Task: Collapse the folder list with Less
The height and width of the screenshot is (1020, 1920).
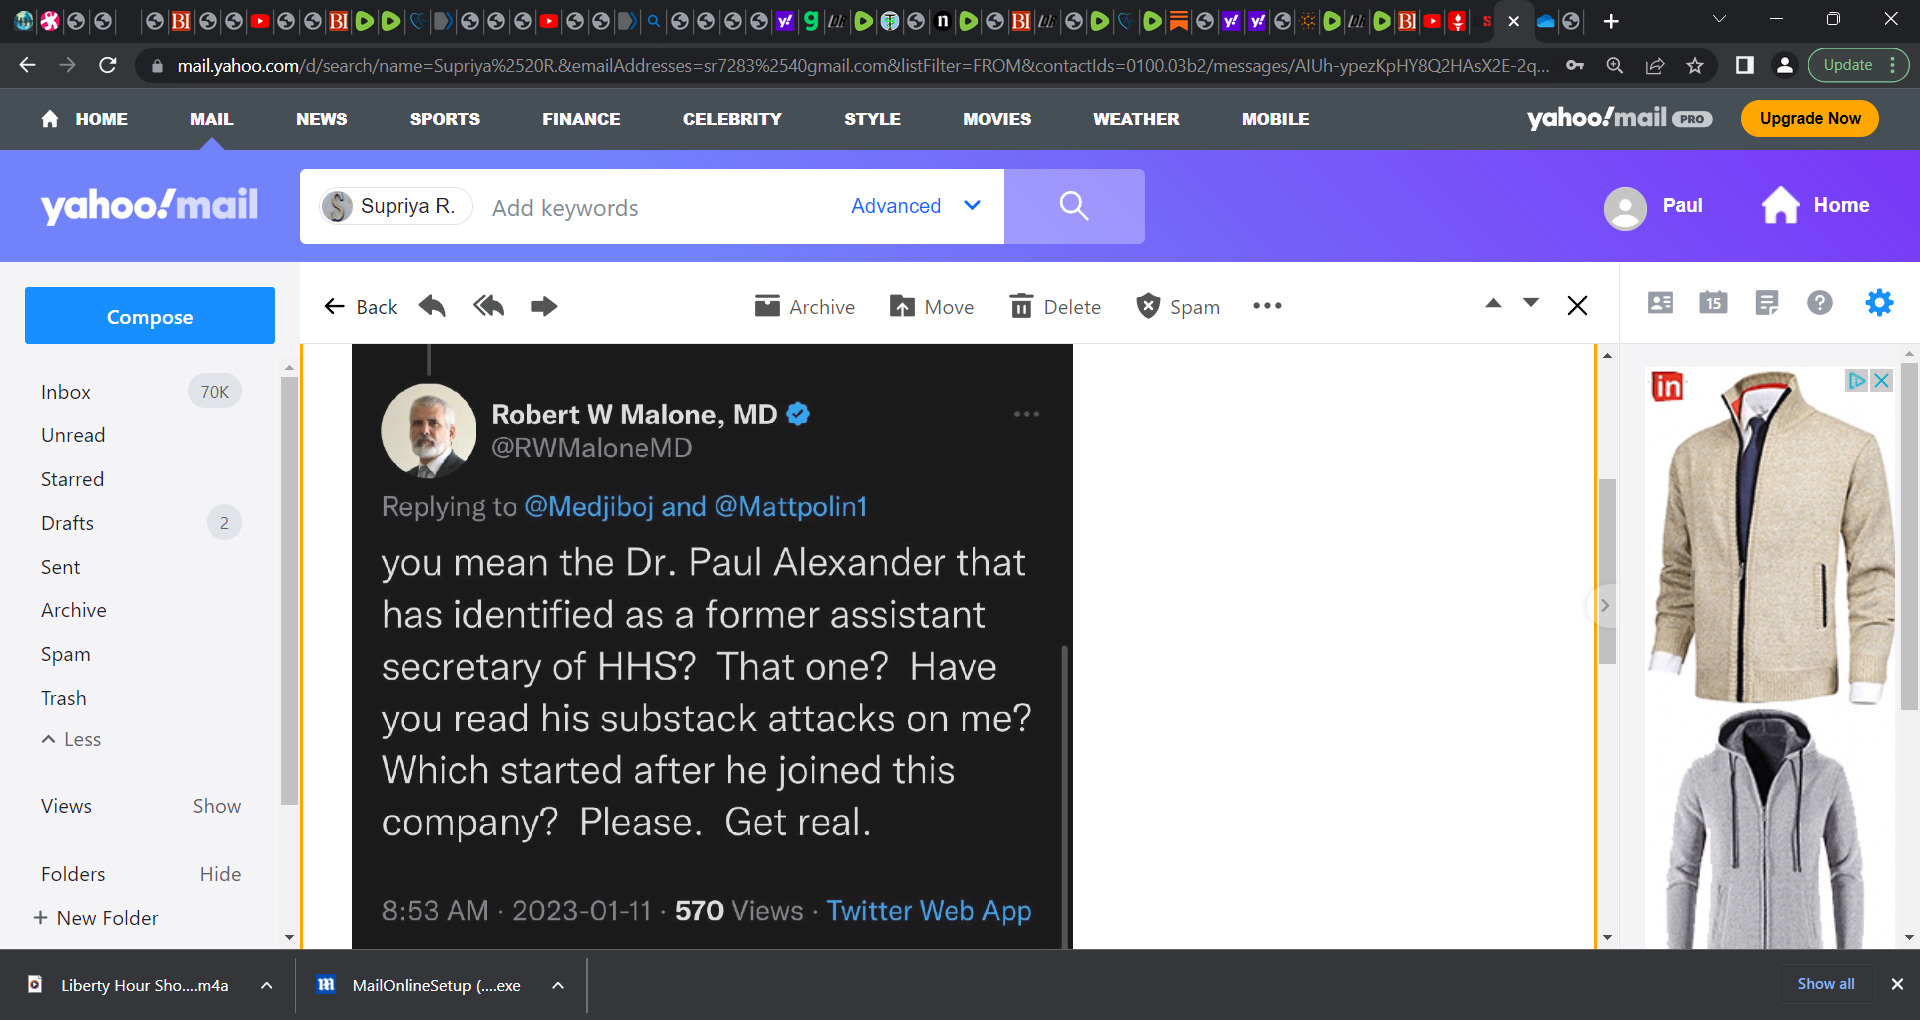Action: pyautogui.click(x=71, y=739)
